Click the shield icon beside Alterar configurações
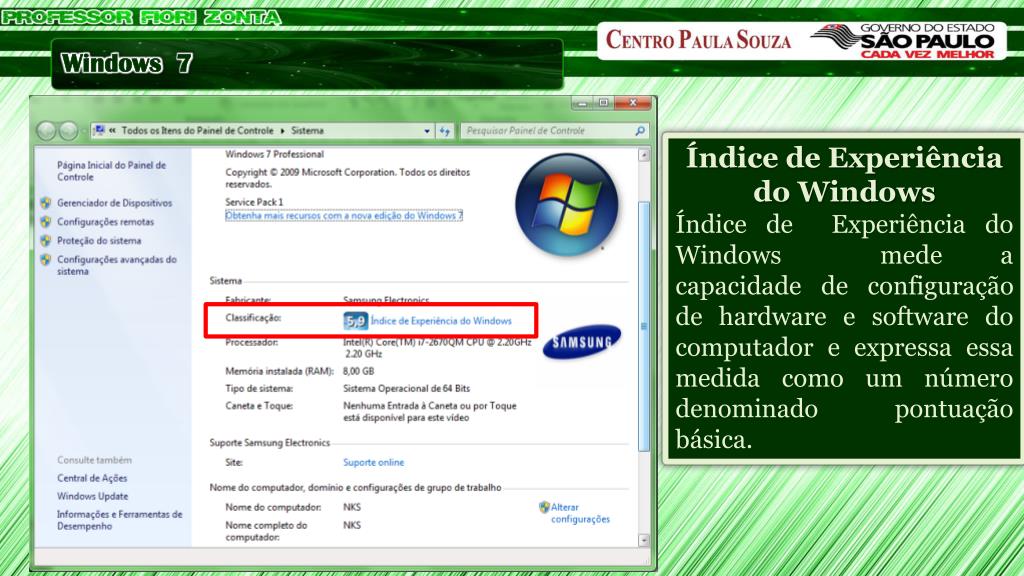The image size is (1024, 576). pos(544,507)
